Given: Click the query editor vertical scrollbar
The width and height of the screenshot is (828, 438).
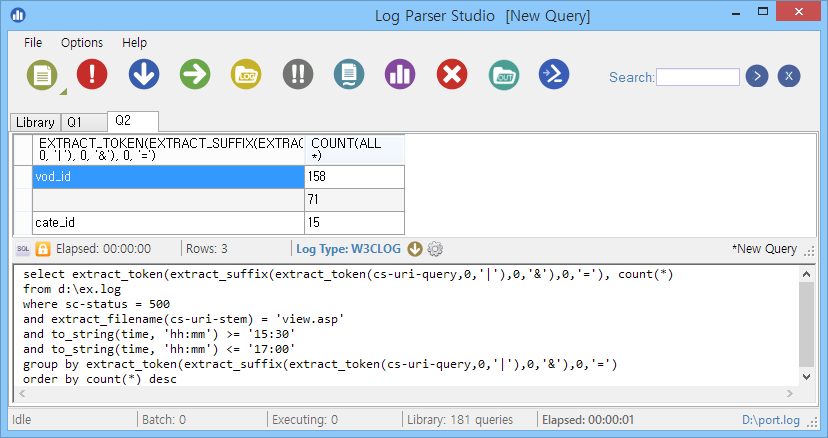Looking at the screenshot, I should (806, 325).
